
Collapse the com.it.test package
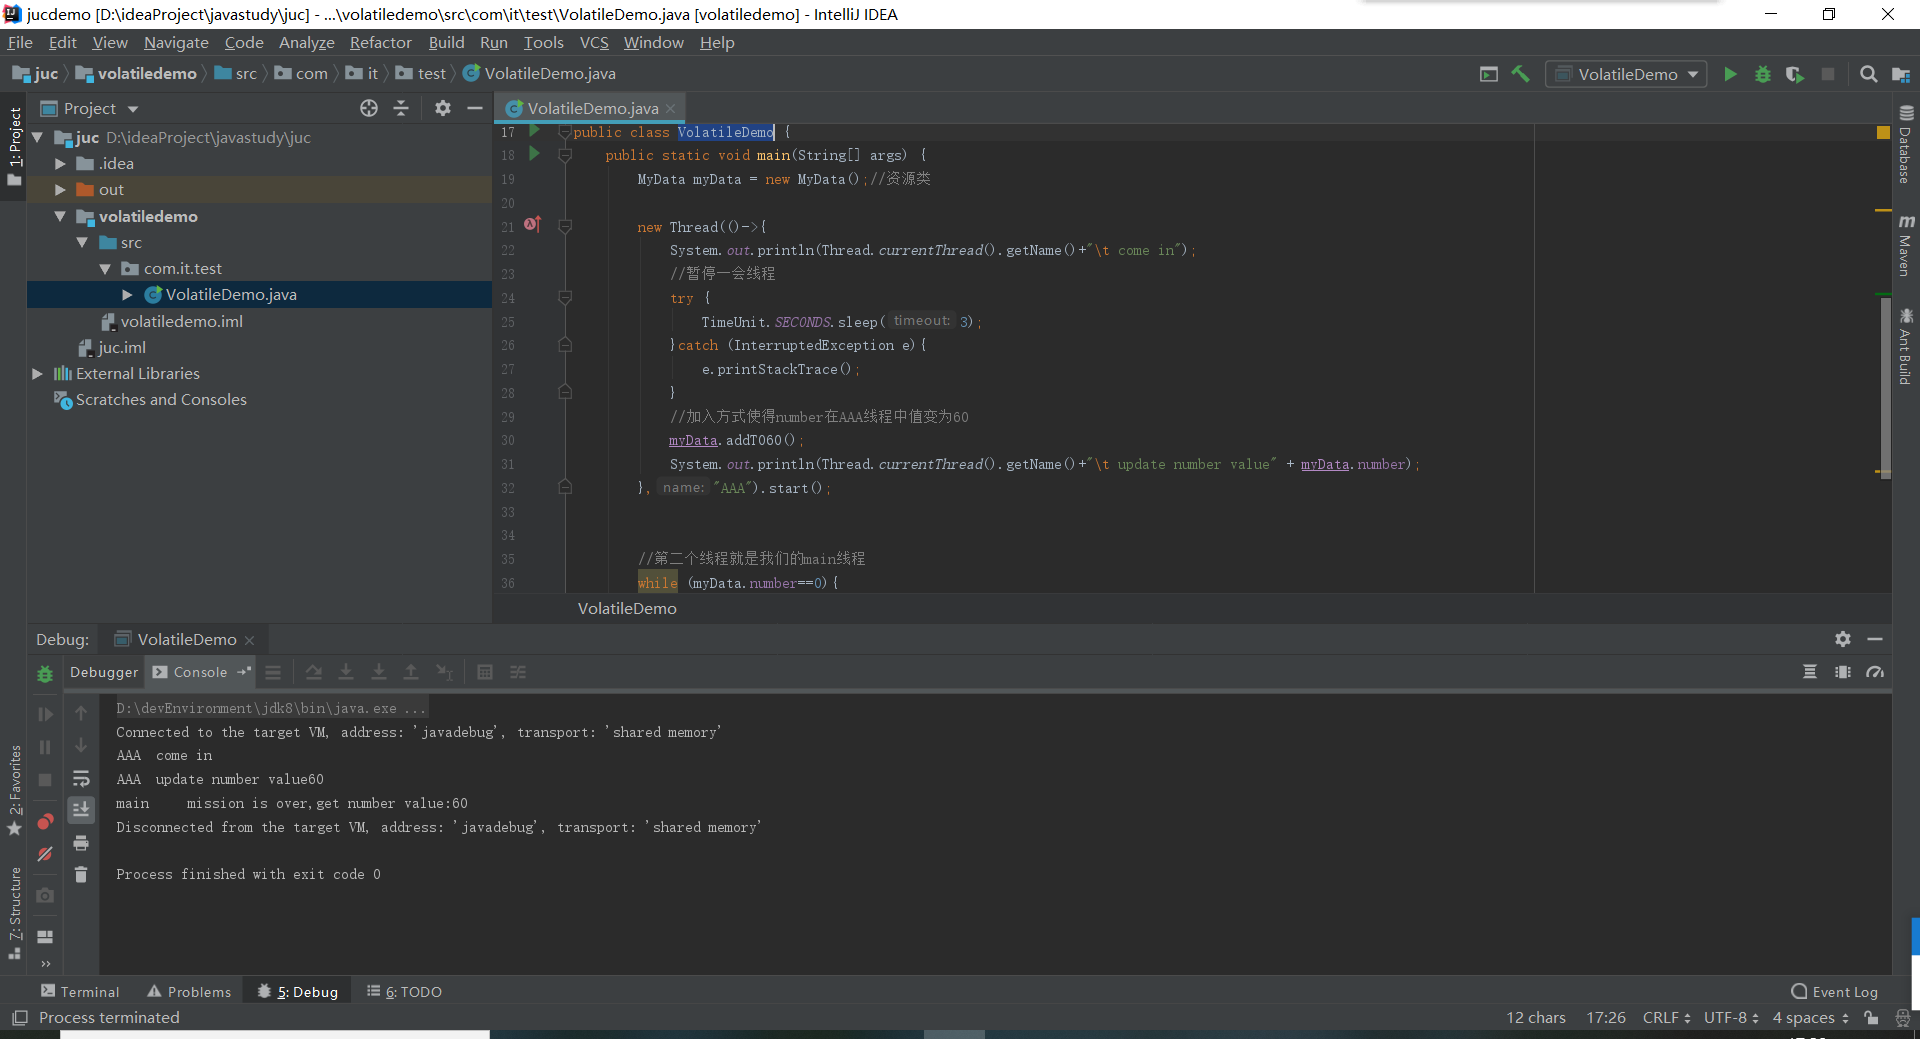pyautogui.click(x=105, y=268)
